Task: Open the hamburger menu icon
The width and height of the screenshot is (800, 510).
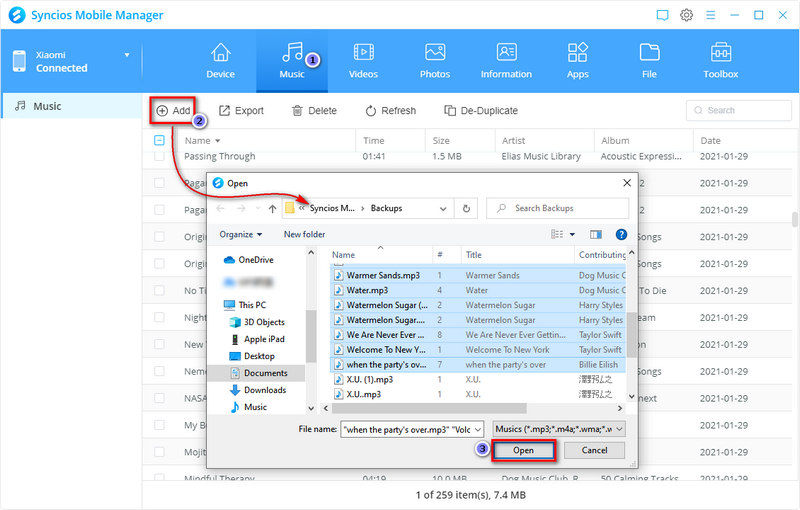Action: pos(710,15)
